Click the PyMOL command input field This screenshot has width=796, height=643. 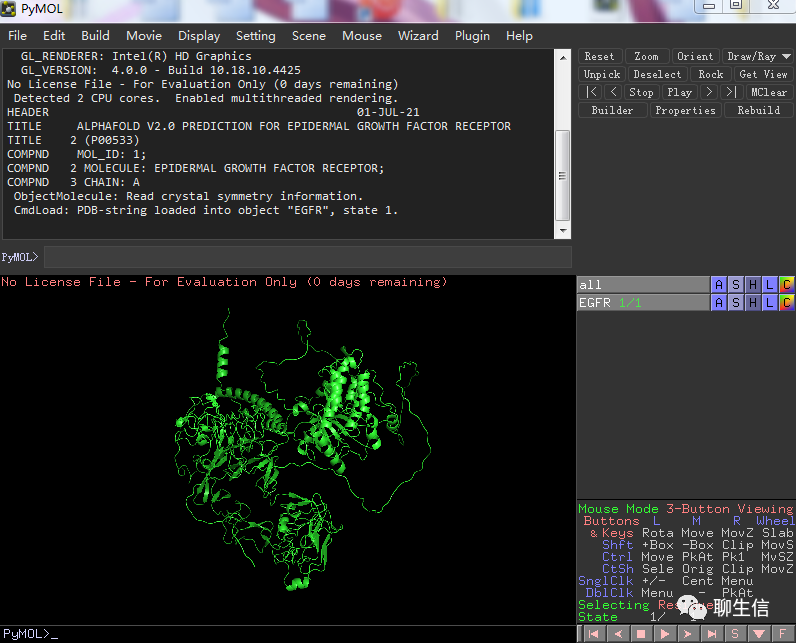(308, 257)
